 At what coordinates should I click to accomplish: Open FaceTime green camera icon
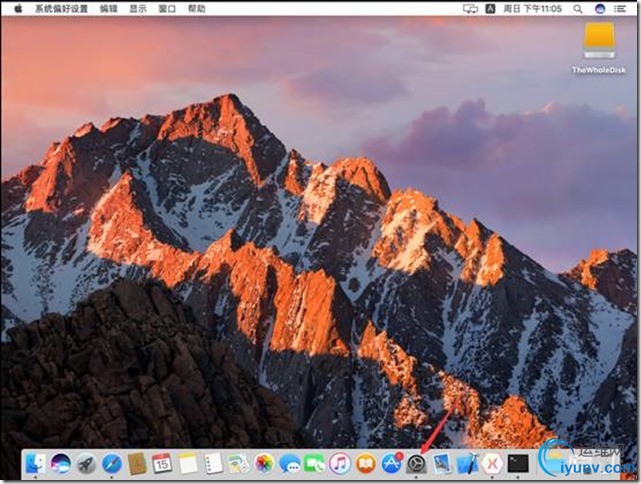click(x=314, y=464)
